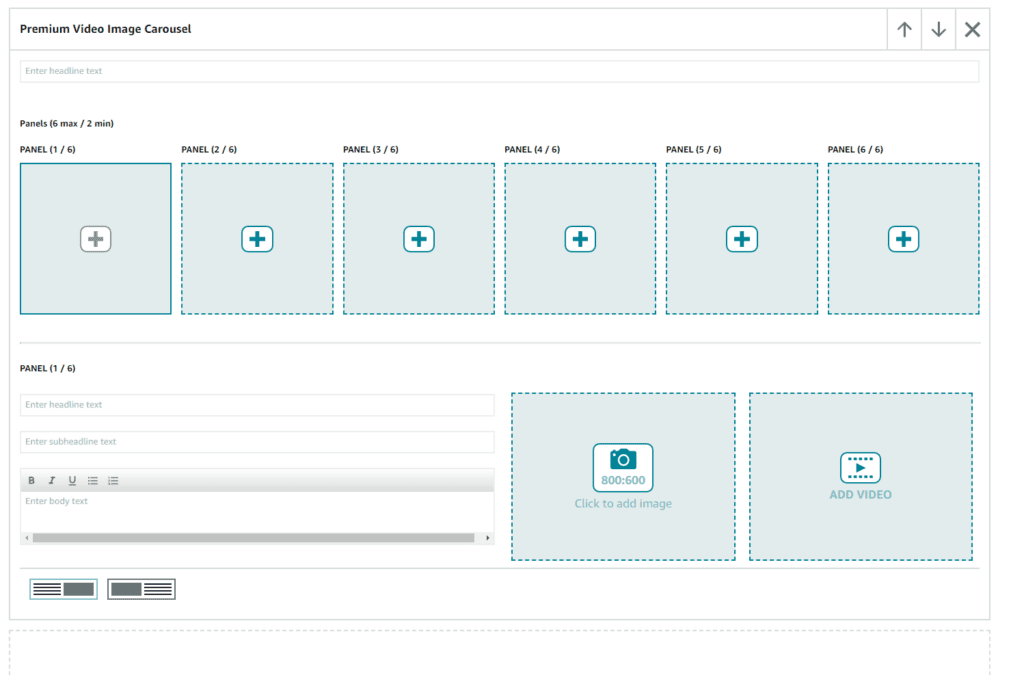The width and height of the screenshot is (1024, 675).
Task: Remove the Premium Video Image Carousel module
Action: pyautogui.click(x=972, y=29)
